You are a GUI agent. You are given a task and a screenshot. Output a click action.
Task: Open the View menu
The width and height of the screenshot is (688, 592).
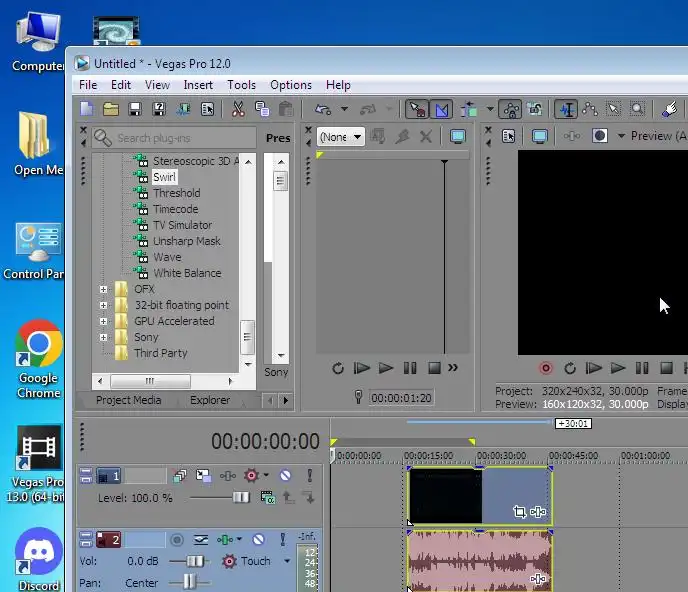(157, 85)
